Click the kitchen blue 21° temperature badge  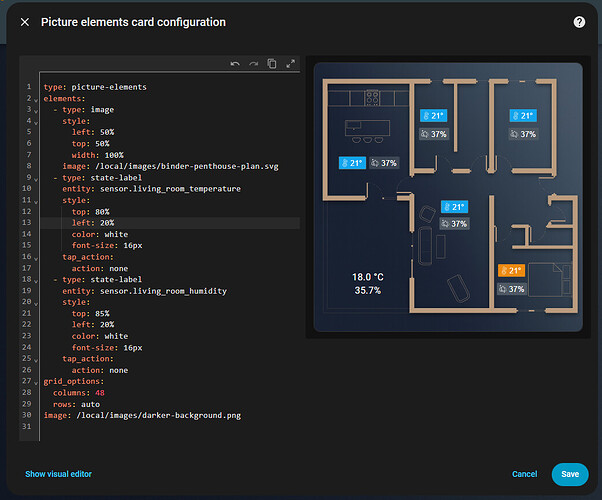353,162
